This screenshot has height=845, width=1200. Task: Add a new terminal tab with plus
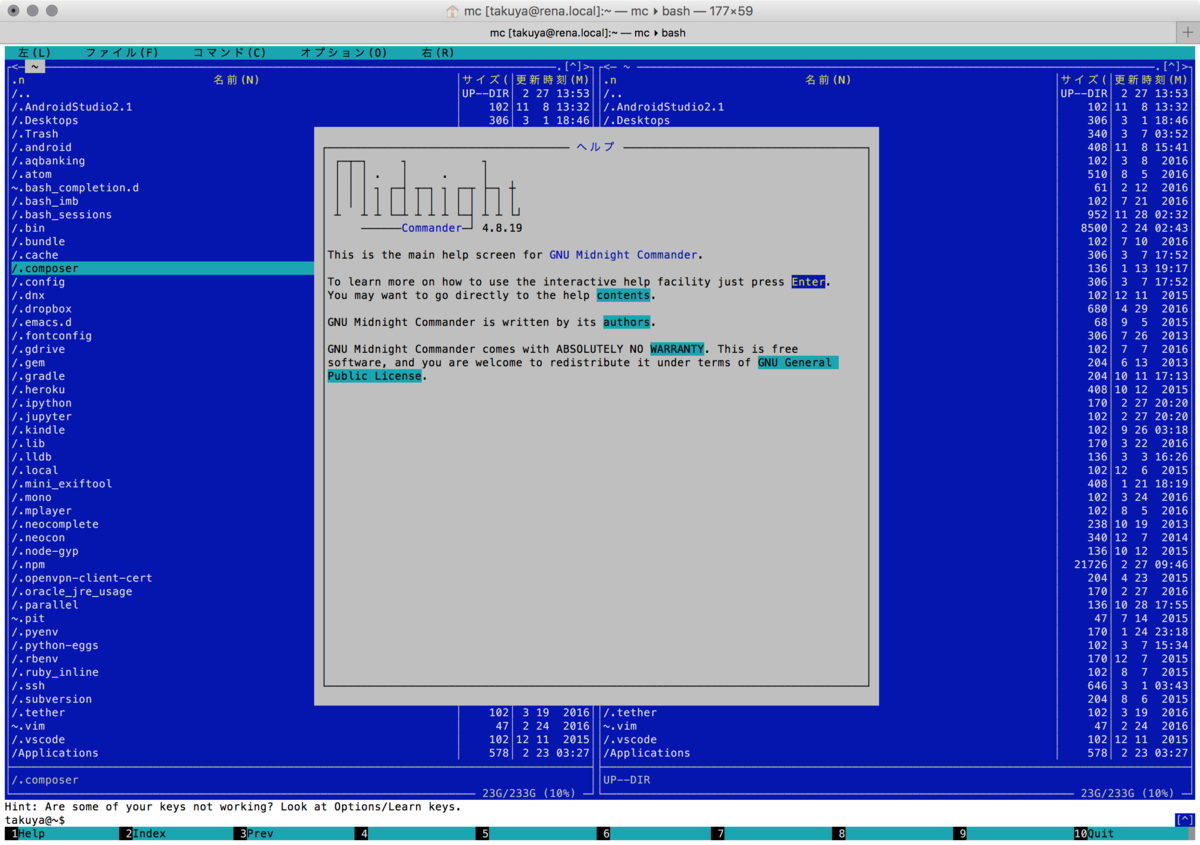coord(1187,32)
